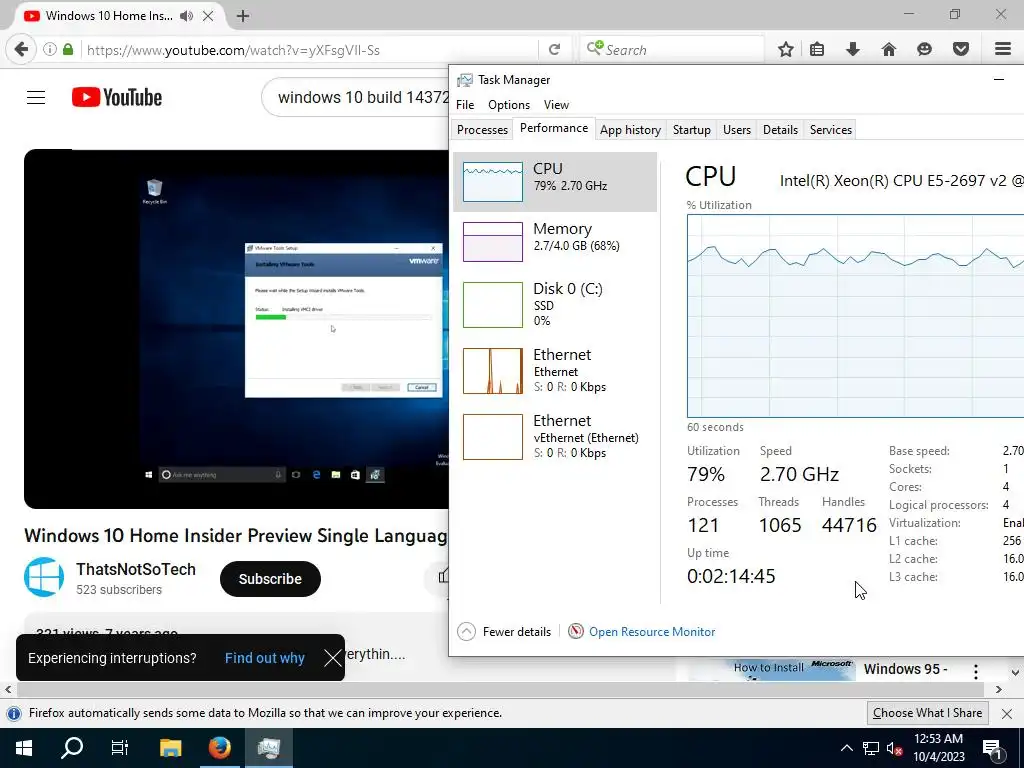1024x768 pixels.
Task: Click the horizontal scrollbar left arrow
Action: tap(8, 689)
